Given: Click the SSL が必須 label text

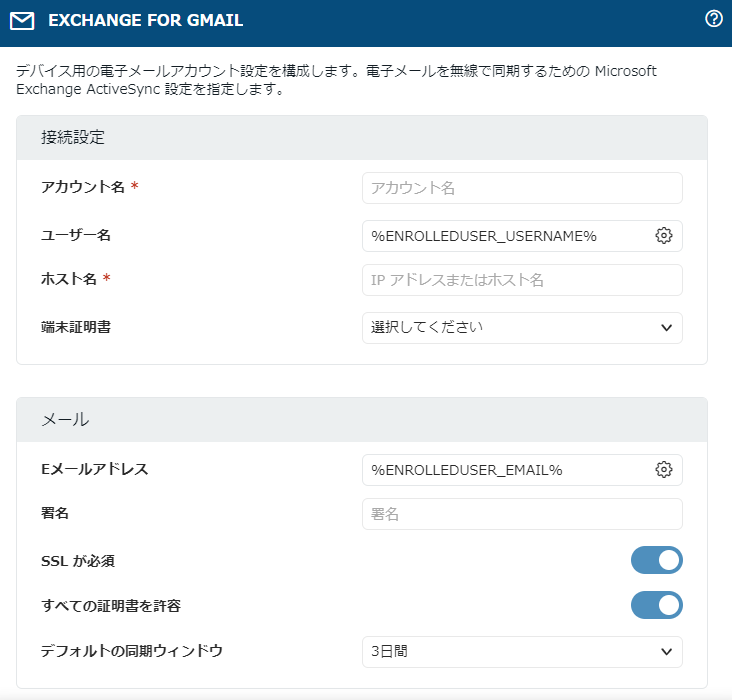Looking at the screenshot, I should pos(78,560).
